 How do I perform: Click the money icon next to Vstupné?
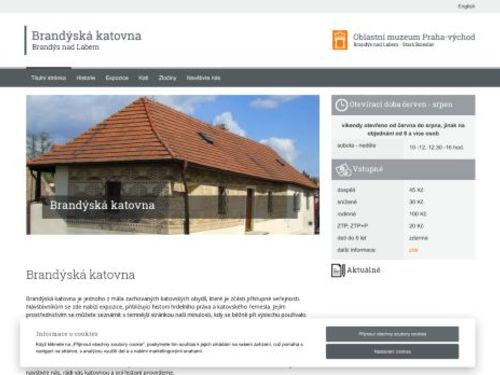coord(343,170)
